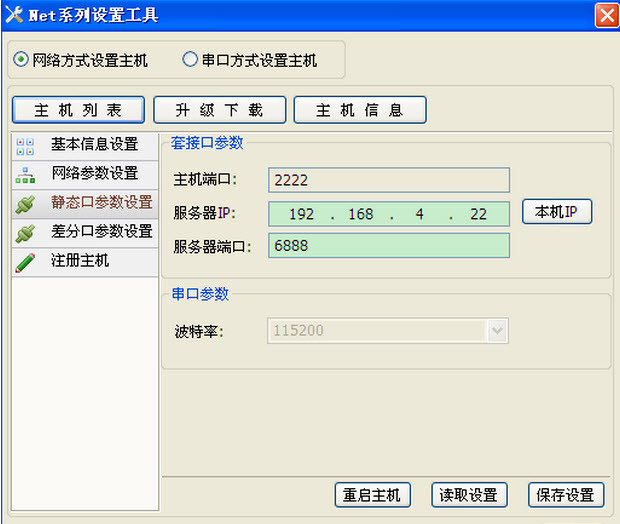The image size is (620, 524).
Task: Click the 注册主机 pencil icon
Action: pos(25,263)
